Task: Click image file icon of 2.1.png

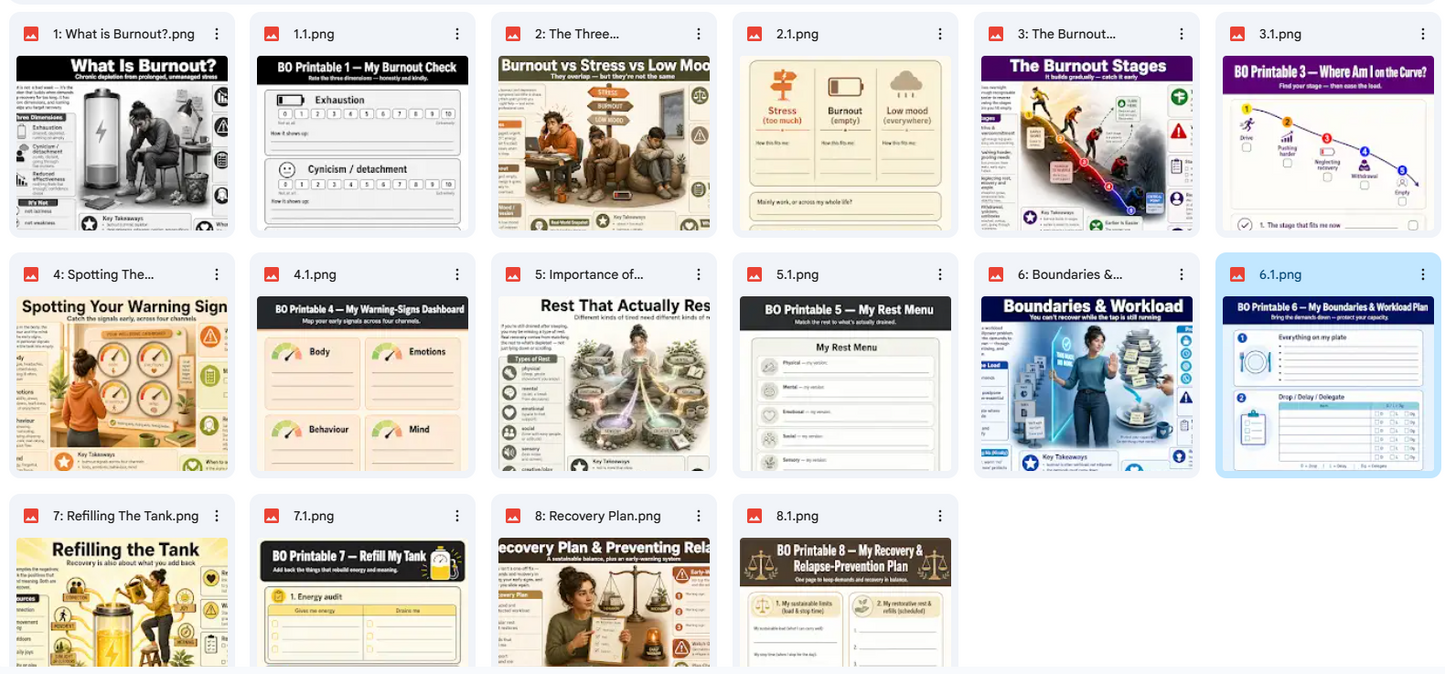Action: [755, 34]
